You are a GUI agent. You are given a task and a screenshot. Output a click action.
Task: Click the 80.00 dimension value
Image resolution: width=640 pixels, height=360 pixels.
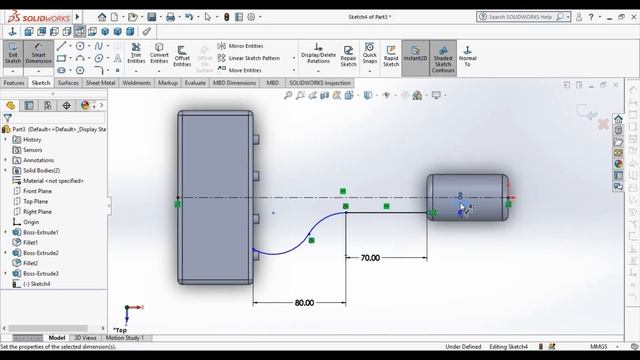tap(304, 303)
